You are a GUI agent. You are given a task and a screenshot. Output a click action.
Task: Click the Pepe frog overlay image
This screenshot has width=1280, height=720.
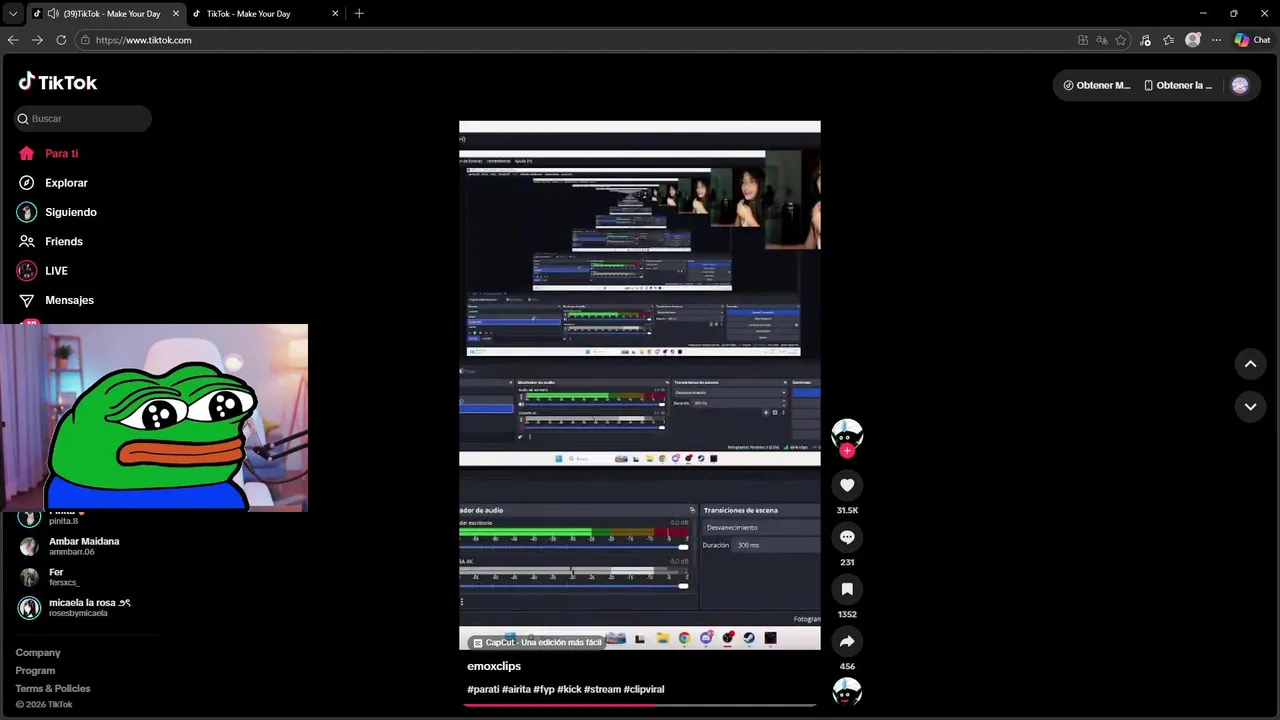tap(154, 417)
